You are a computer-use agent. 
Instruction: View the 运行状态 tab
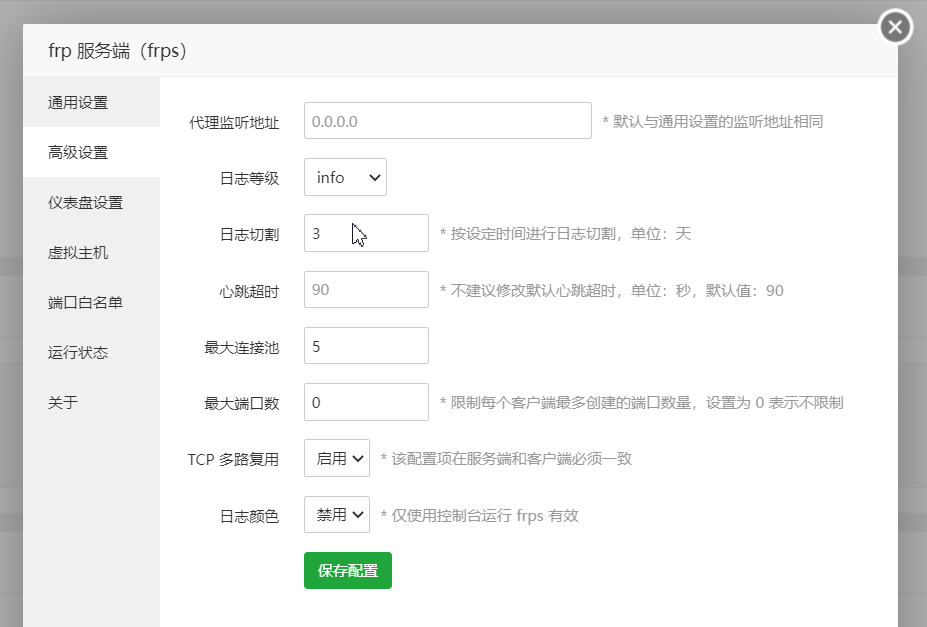(x=92, y=353)
